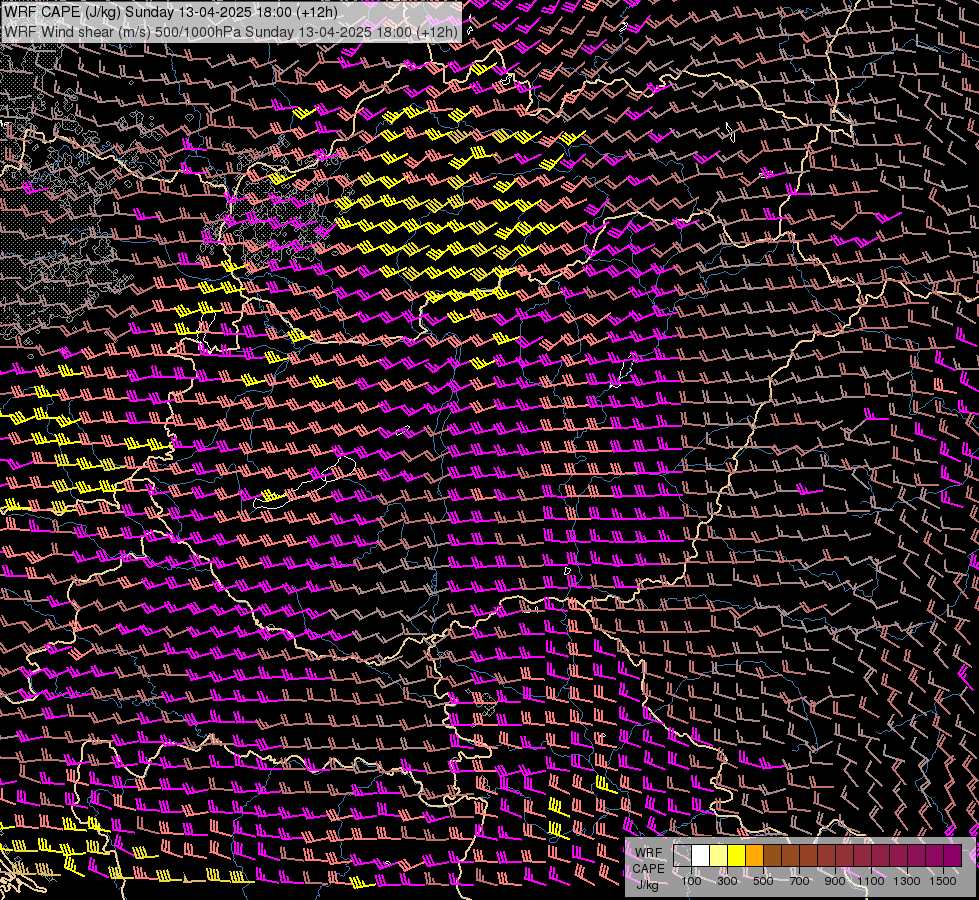The width and height of the screenshot is (979, 900).
Task: Select the bright yellow CAPE legend swatch
Action: coord(737,856)
